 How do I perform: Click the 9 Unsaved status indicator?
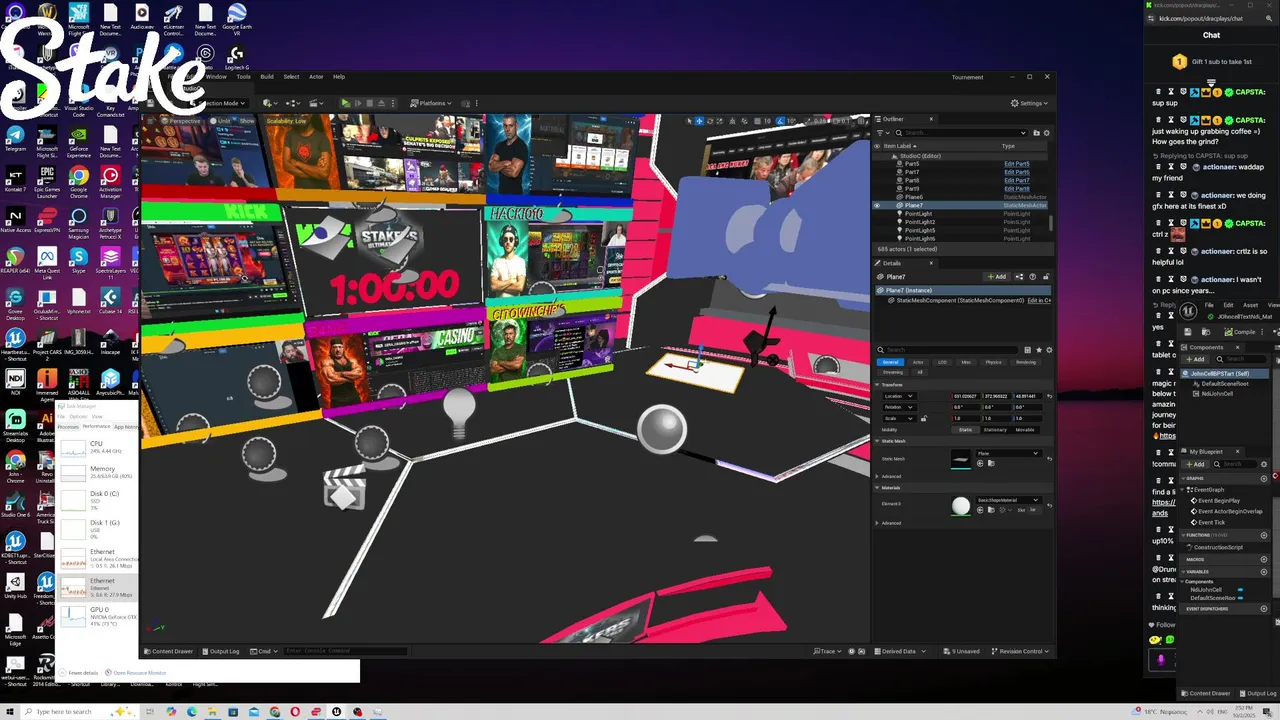point(961,651)
